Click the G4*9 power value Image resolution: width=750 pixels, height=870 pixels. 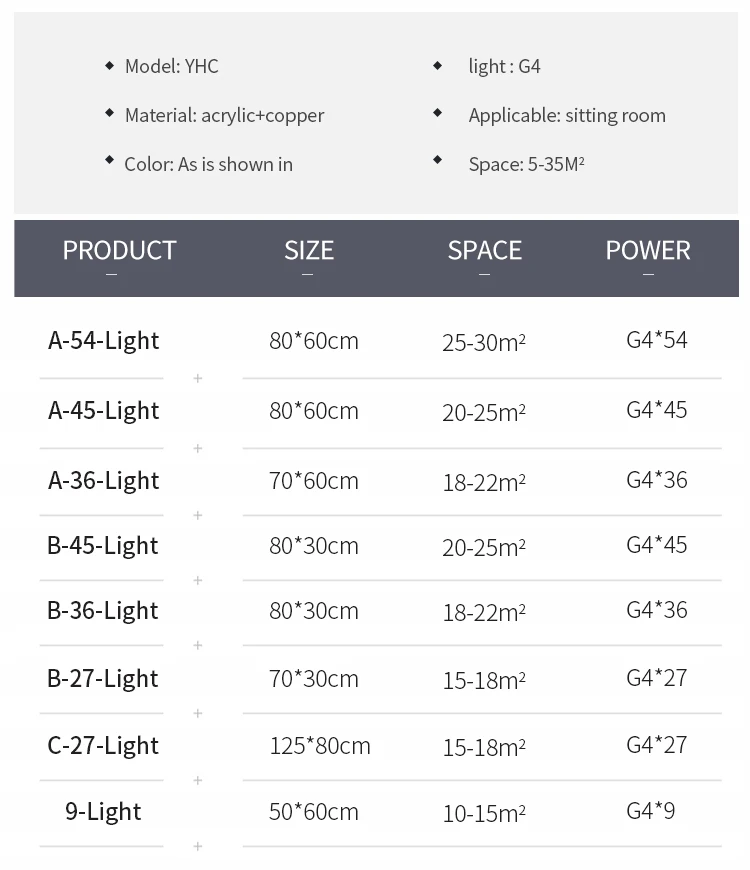(x=650, y=810)
